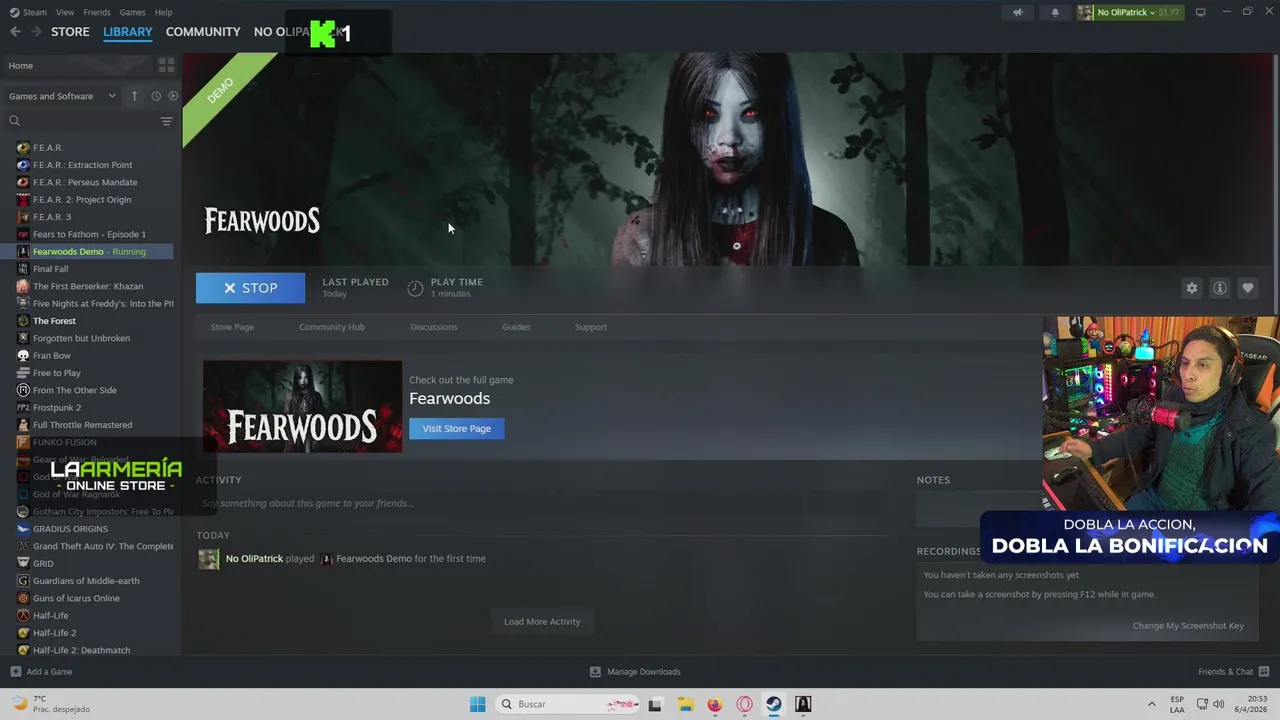The height and width of the screenshot is (720, 1280).
Task: Show hidden system tray icons
Action: coord(1151,704)
